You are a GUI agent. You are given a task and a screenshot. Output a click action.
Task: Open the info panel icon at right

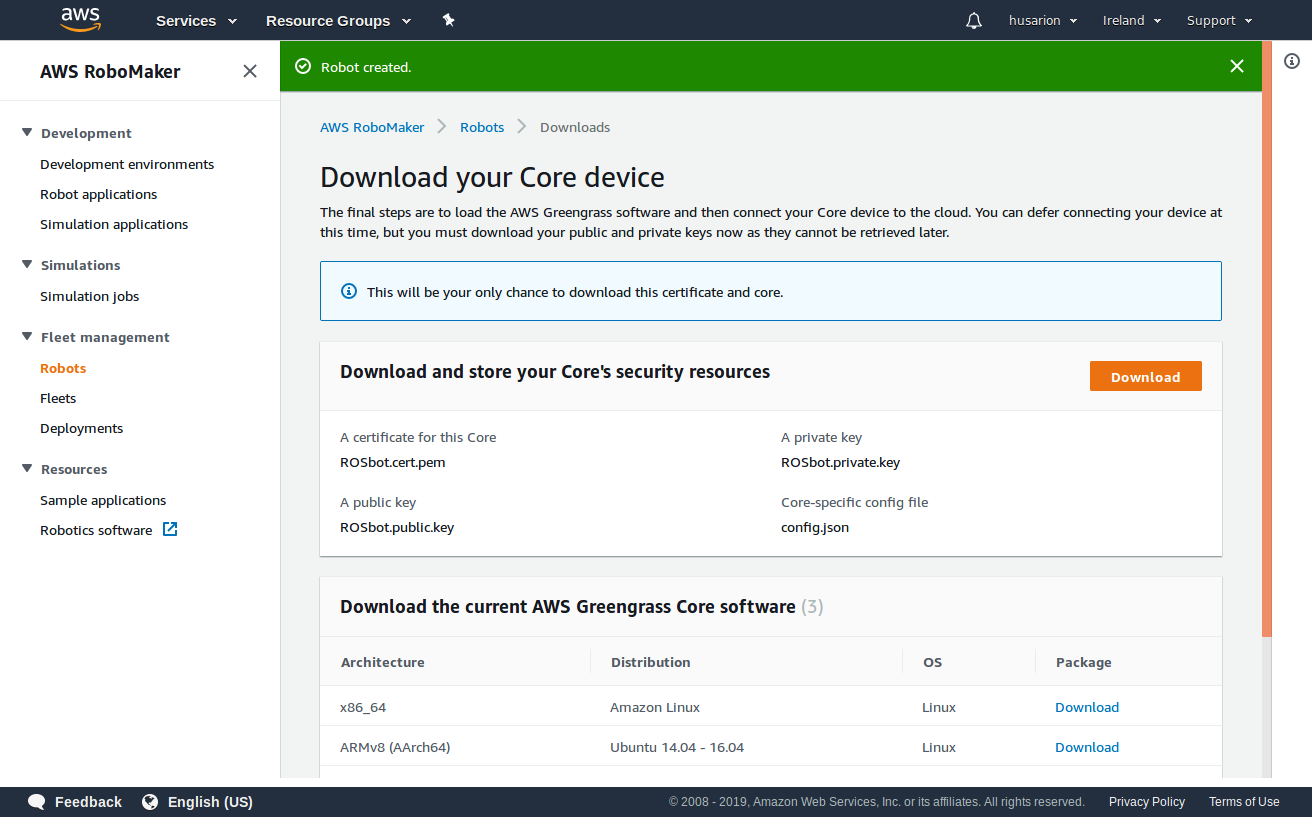pyautogui.click(x=1291, y=61)
